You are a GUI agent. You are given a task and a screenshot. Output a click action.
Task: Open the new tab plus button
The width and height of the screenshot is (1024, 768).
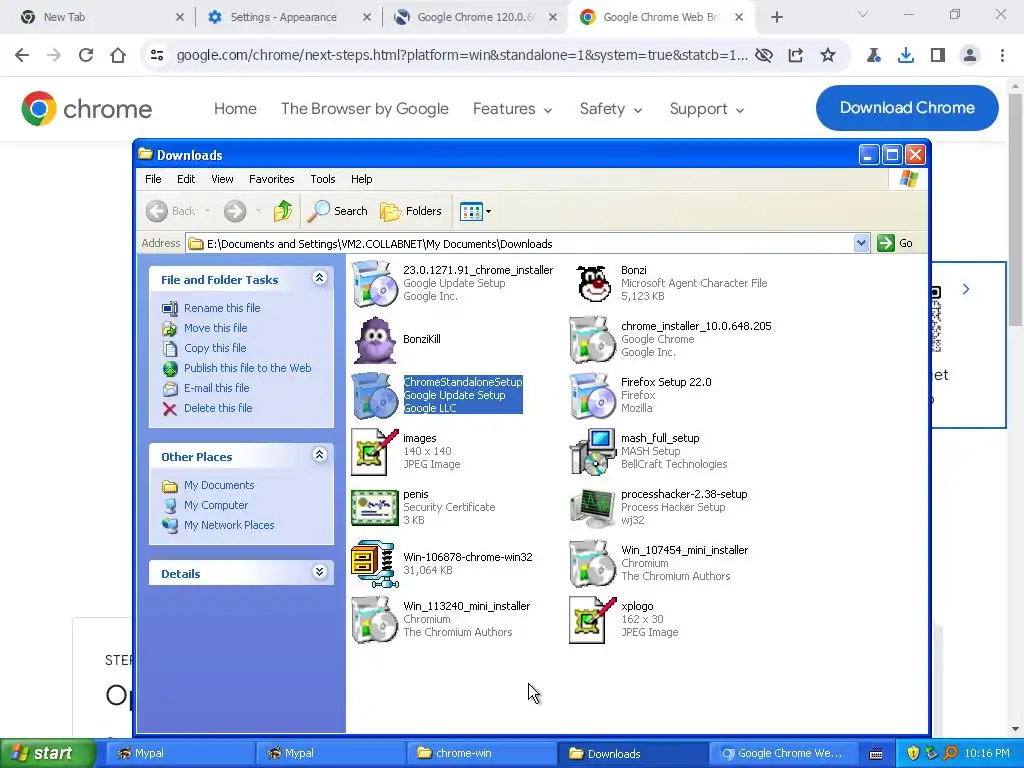pos(776,17)
